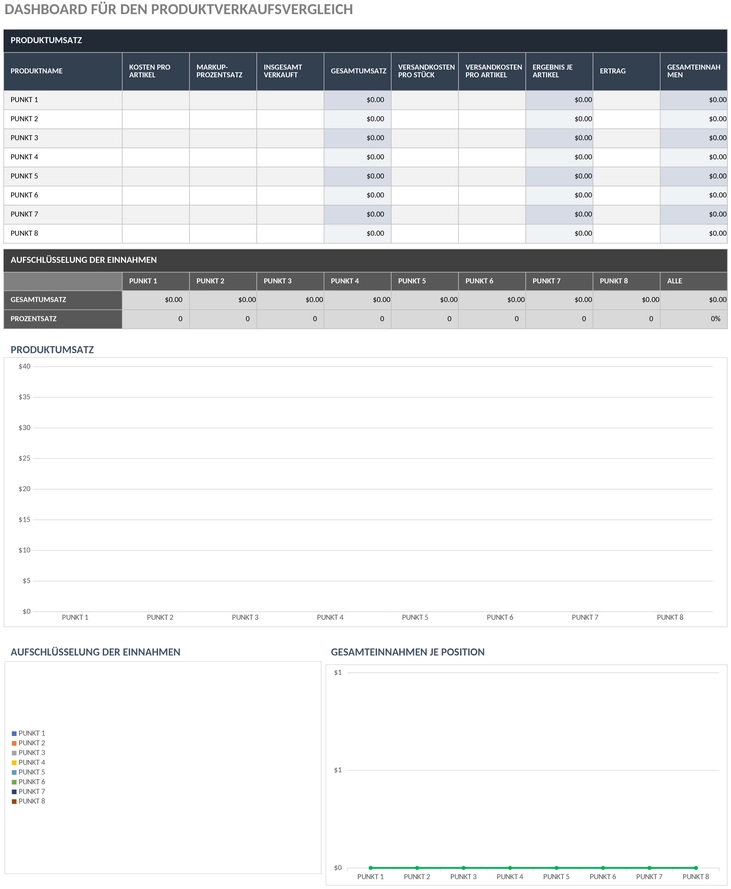Click the PRODUKTNAME column header
This screenshot has height=889, width=731.
tap(63, 71)
